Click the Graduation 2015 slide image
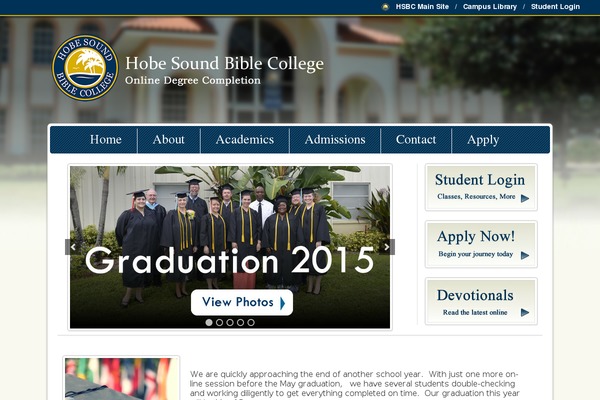600x400 pixels. pos(230,247)
